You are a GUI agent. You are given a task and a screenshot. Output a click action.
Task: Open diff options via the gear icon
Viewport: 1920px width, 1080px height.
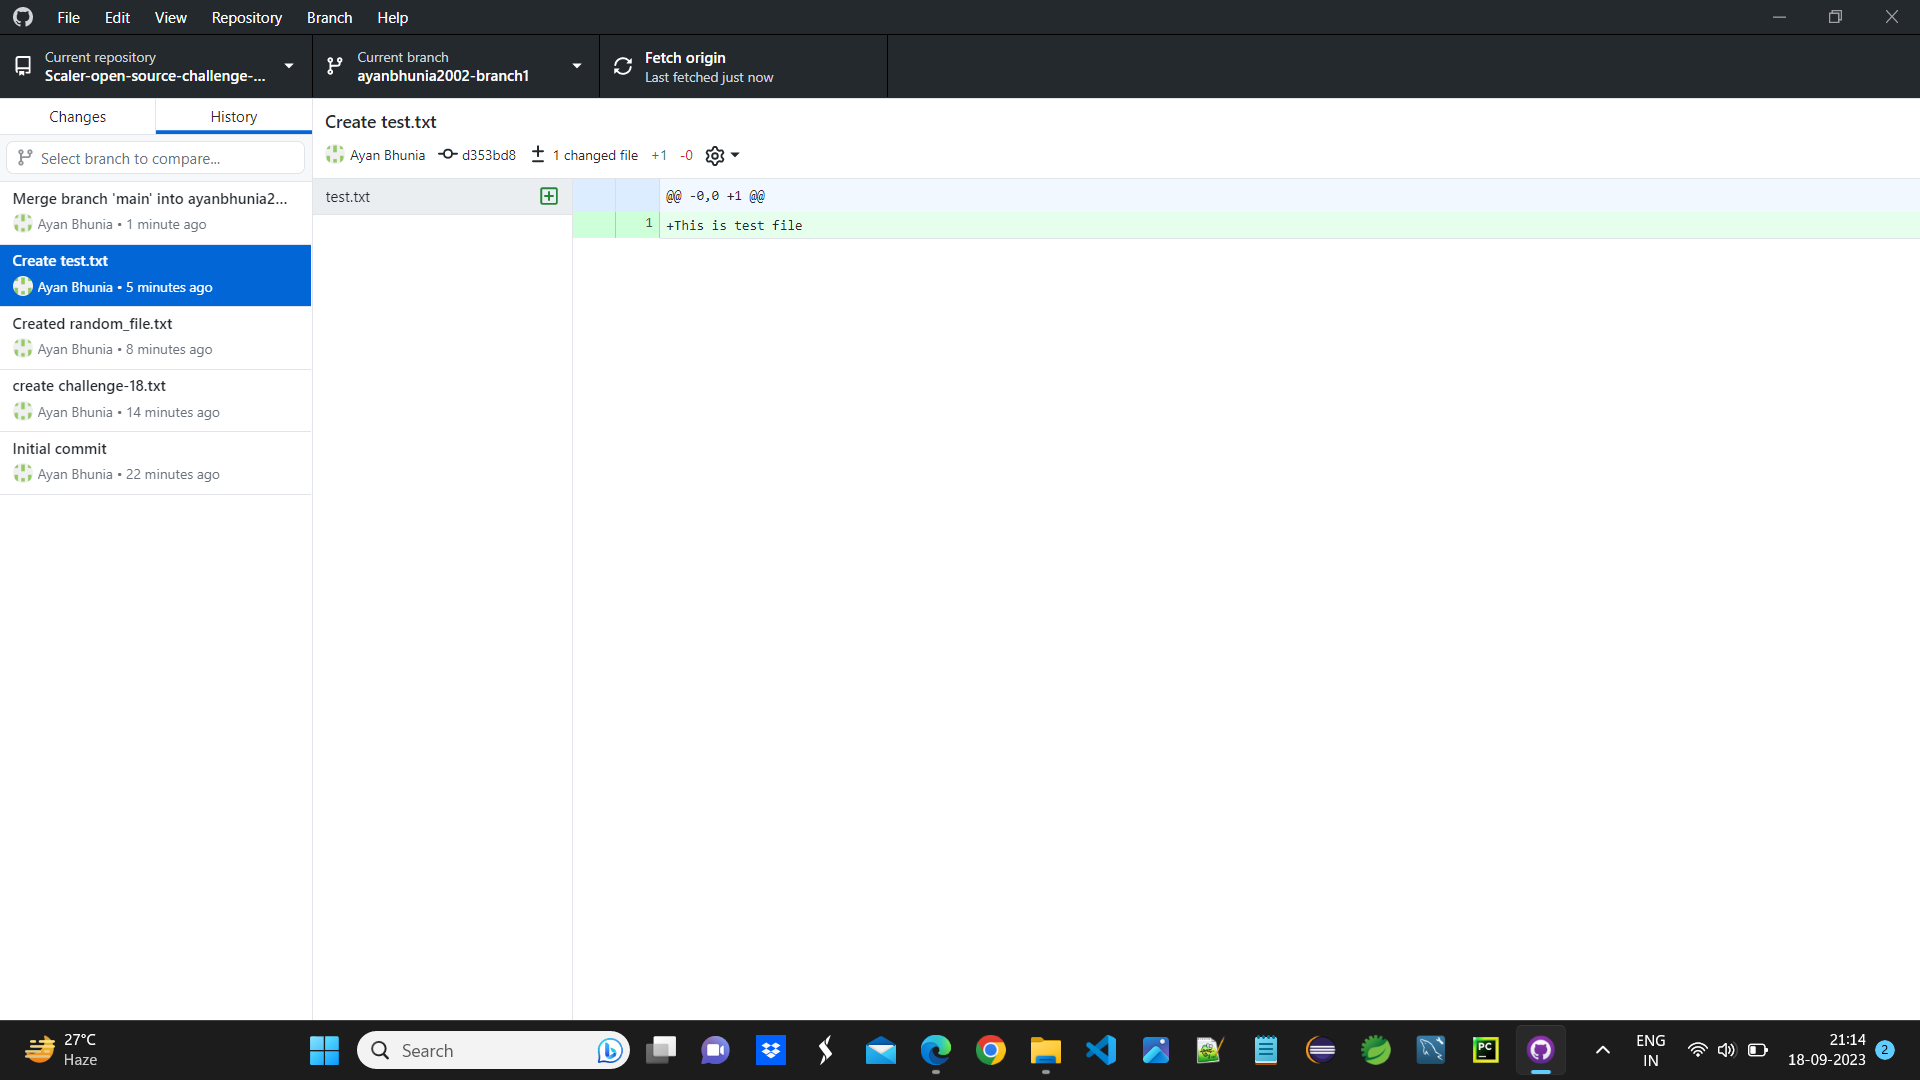714,155
